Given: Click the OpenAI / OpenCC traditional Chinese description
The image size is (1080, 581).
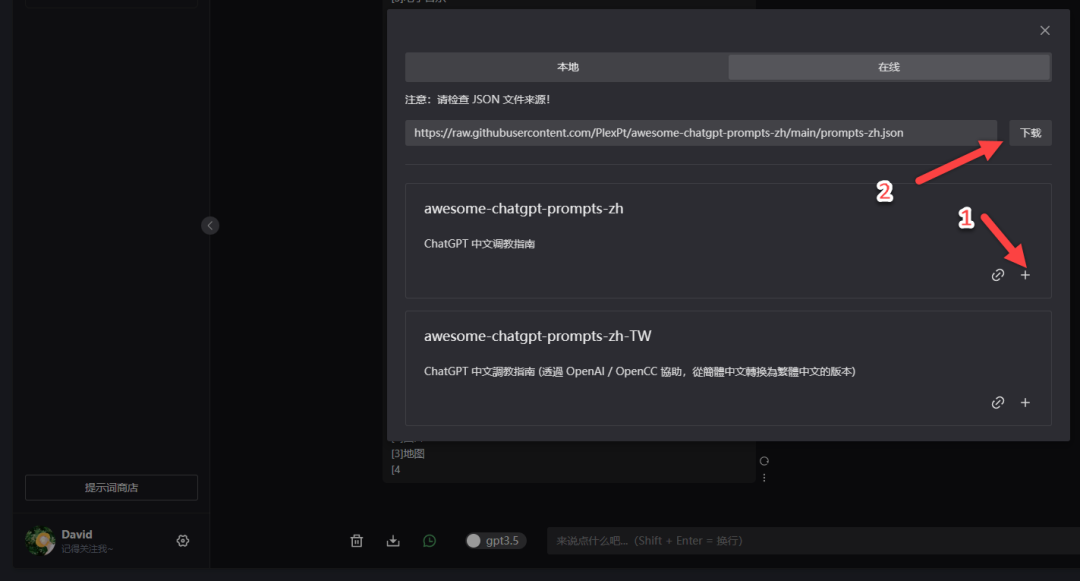Looking at the screenshot, I should point(639,371).
